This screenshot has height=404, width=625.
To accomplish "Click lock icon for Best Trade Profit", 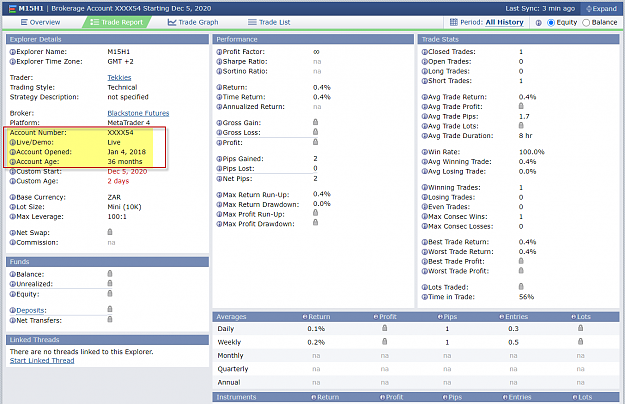I will 521,261.
